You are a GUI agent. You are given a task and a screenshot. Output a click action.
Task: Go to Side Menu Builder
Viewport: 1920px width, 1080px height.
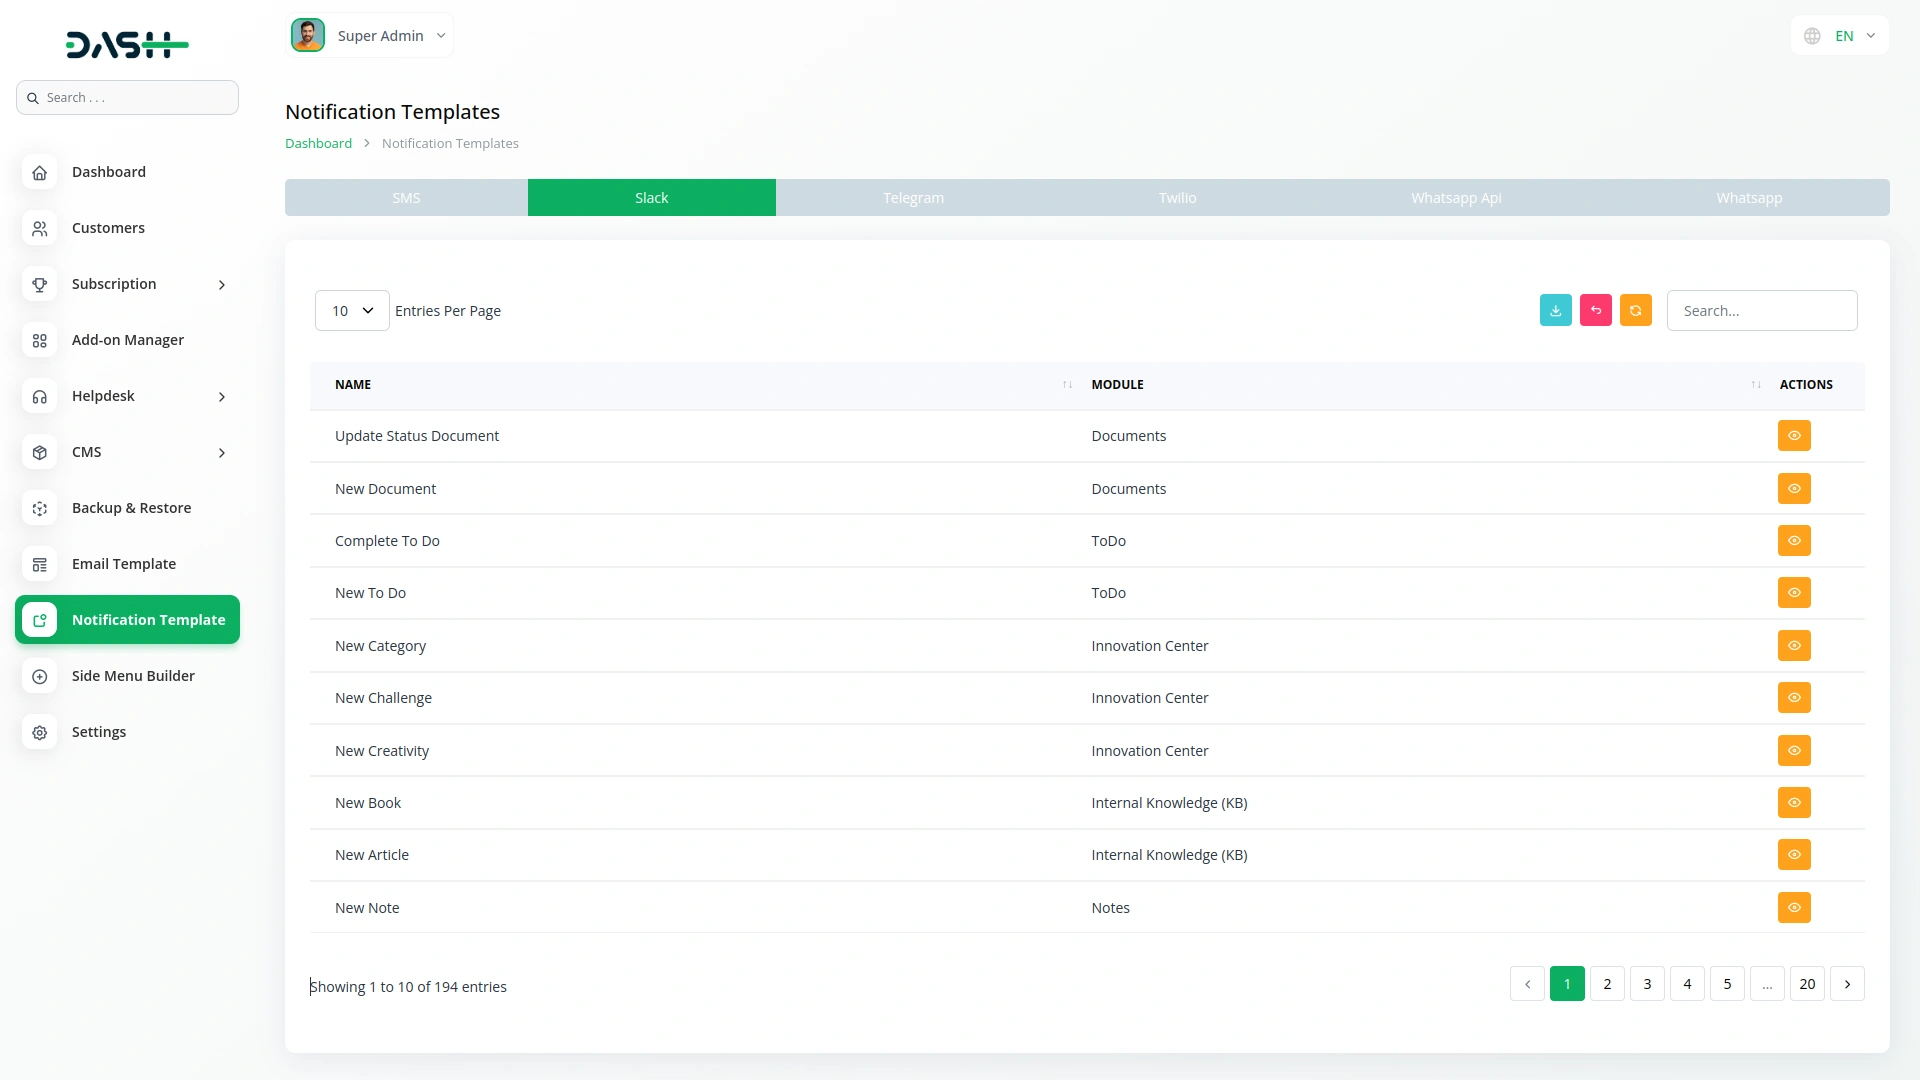[132, 676]
